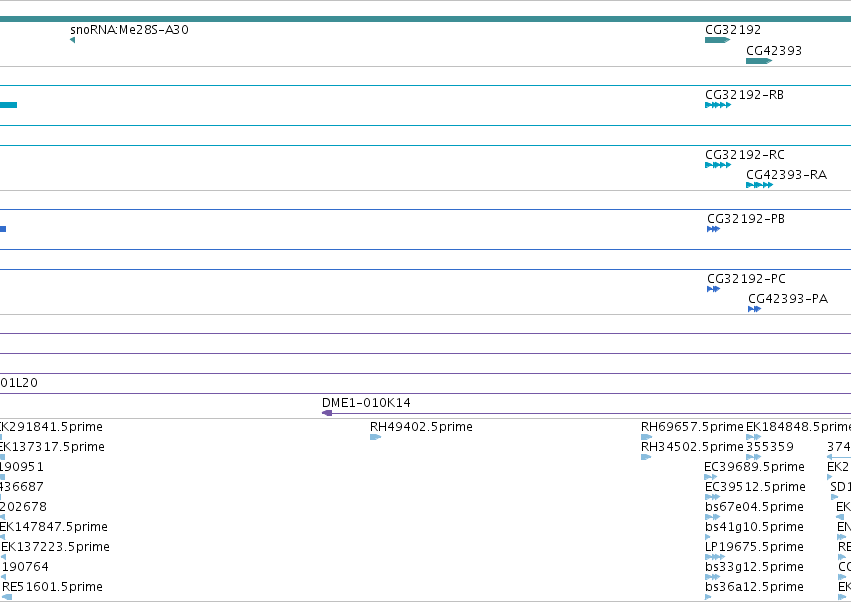Screen dimensions: 851x602
Task: Click the RH34502.5prime EST label
Action: pyautogui.click(x=692, y=447)
